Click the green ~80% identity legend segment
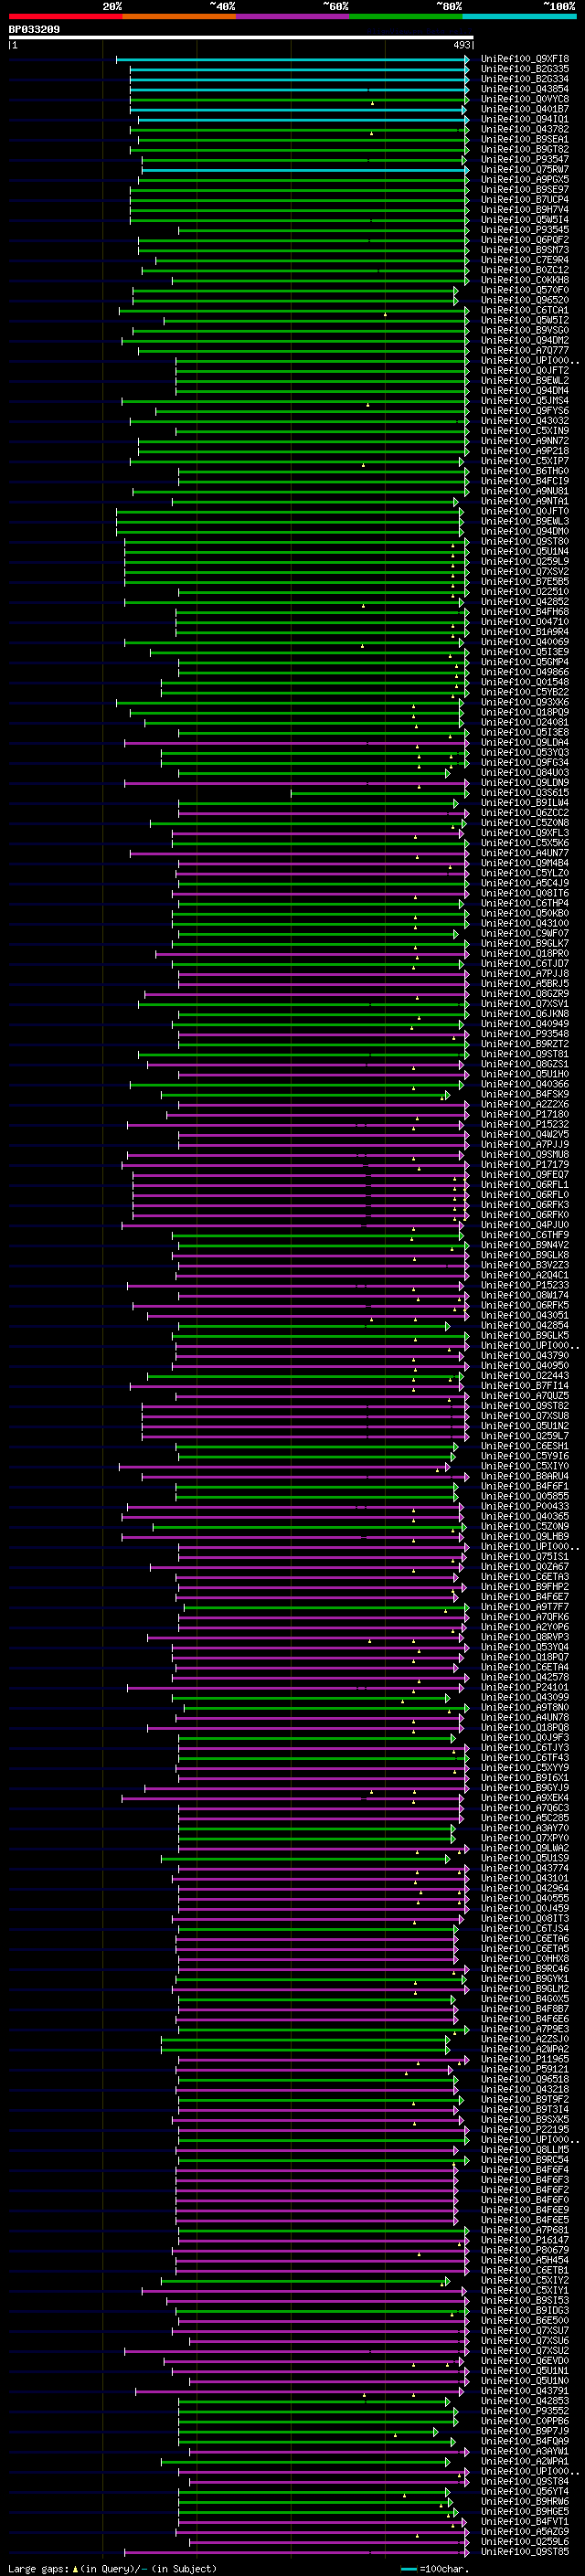585x2576 pixels. tap(406, 16)
